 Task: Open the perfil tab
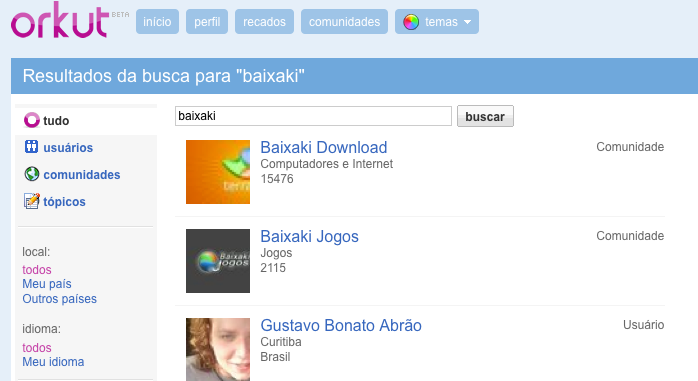coord(207,21)
